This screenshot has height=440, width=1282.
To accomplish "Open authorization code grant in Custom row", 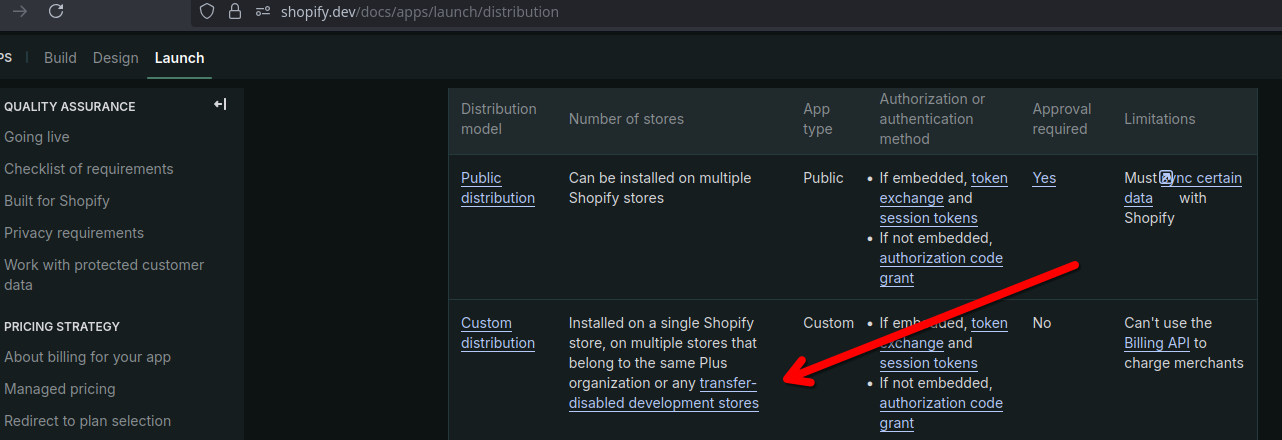I will click(x=941, y=413).
